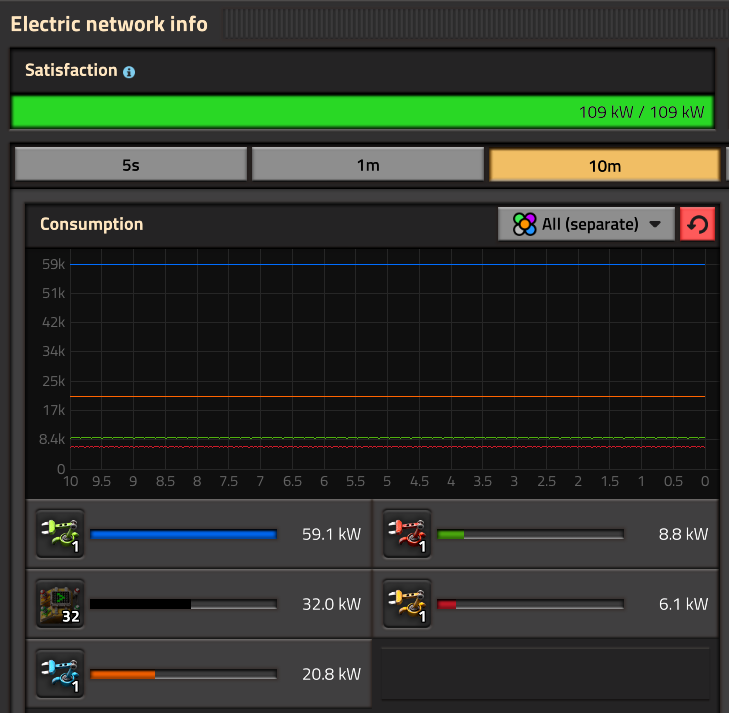Click the red long-handed inserter icon

407,534
